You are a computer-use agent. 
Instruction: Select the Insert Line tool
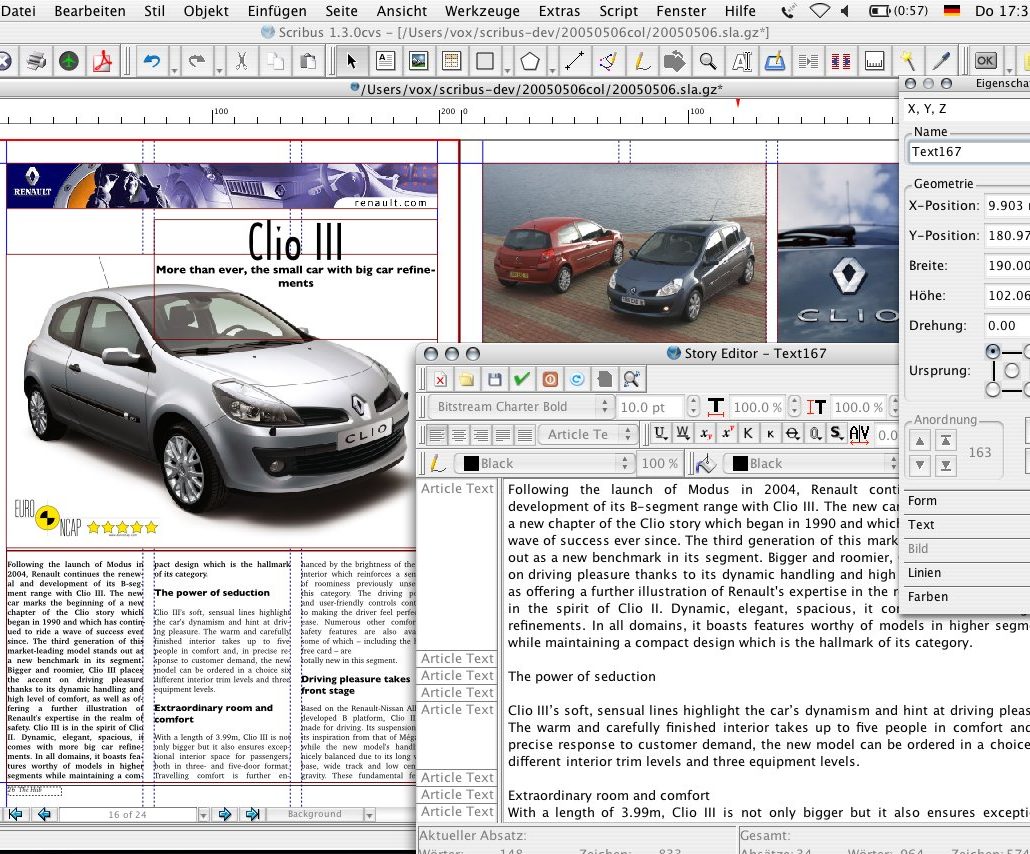pos(574,61)
